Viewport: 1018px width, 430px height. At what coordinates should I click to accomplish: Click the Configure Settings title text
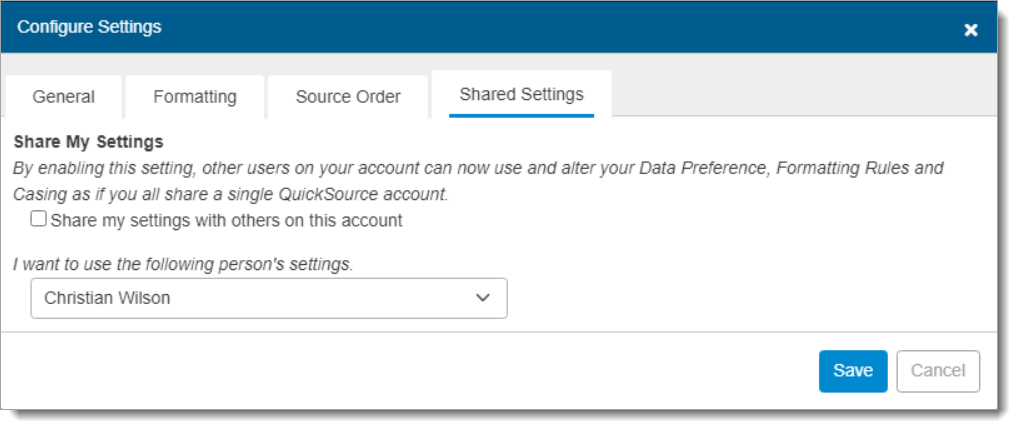click(89, 27)
